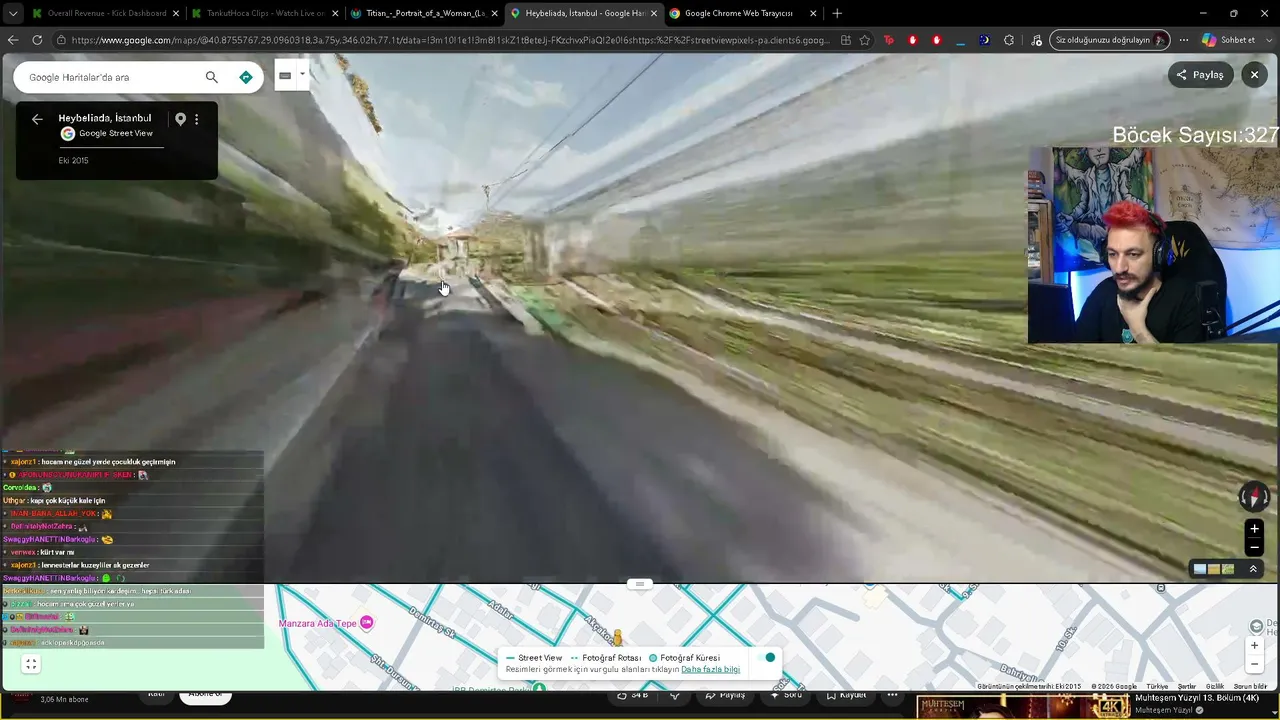
Task: Click the yellow Pegman on the map
Action: pyautogui.click(x=617, y=637)
